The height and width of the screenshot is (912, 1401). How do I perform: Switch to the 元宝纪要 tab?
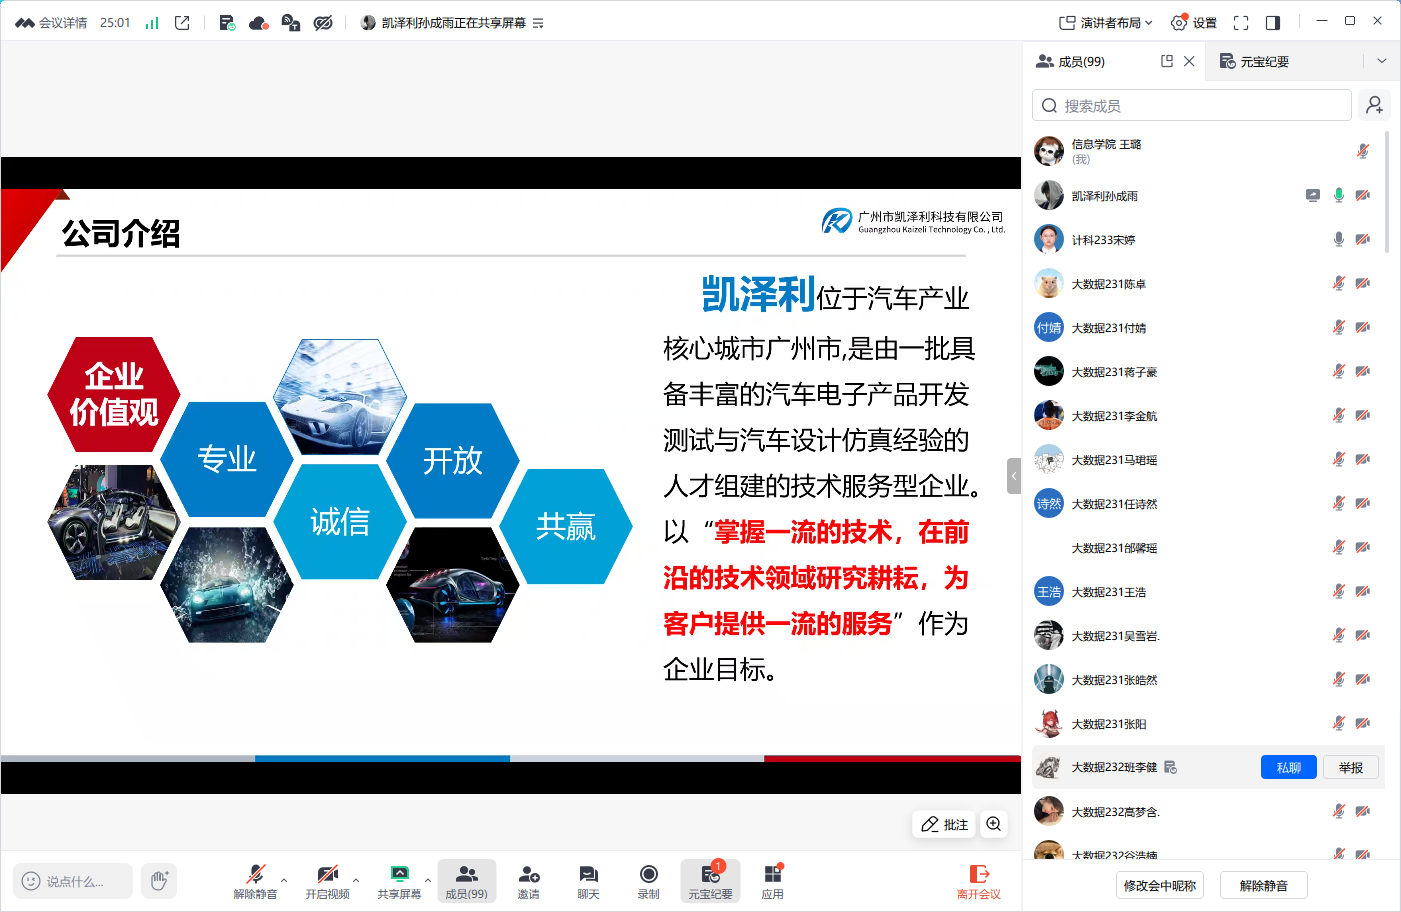(x=1254, y=61)
